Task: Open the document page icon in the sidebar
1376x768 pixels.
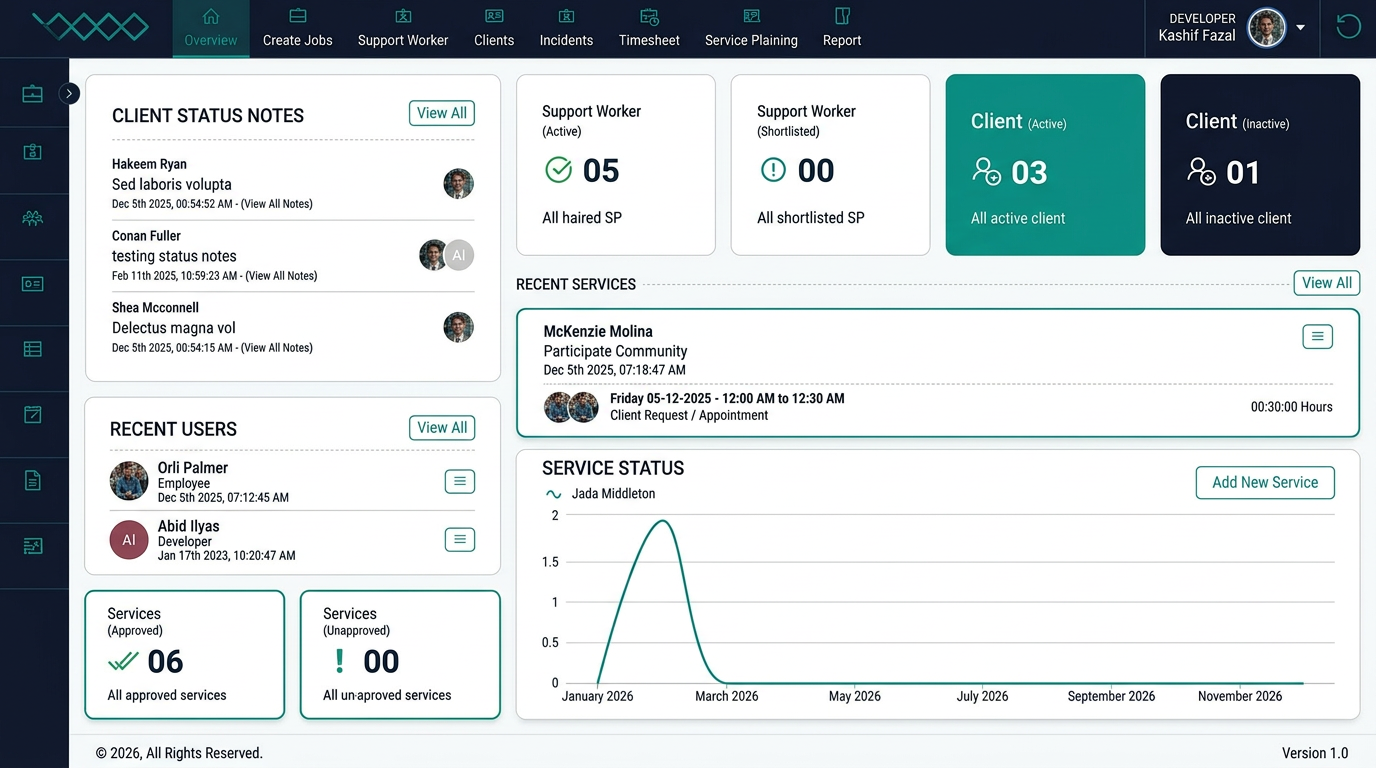Action: (x=33, y=481)
